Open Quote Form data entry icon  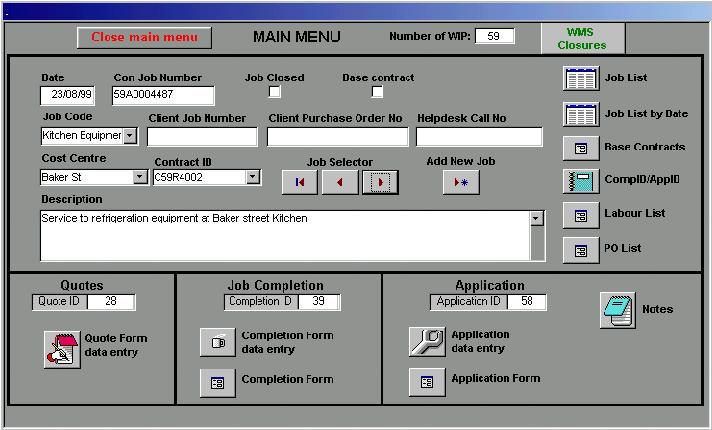[62, 348]
